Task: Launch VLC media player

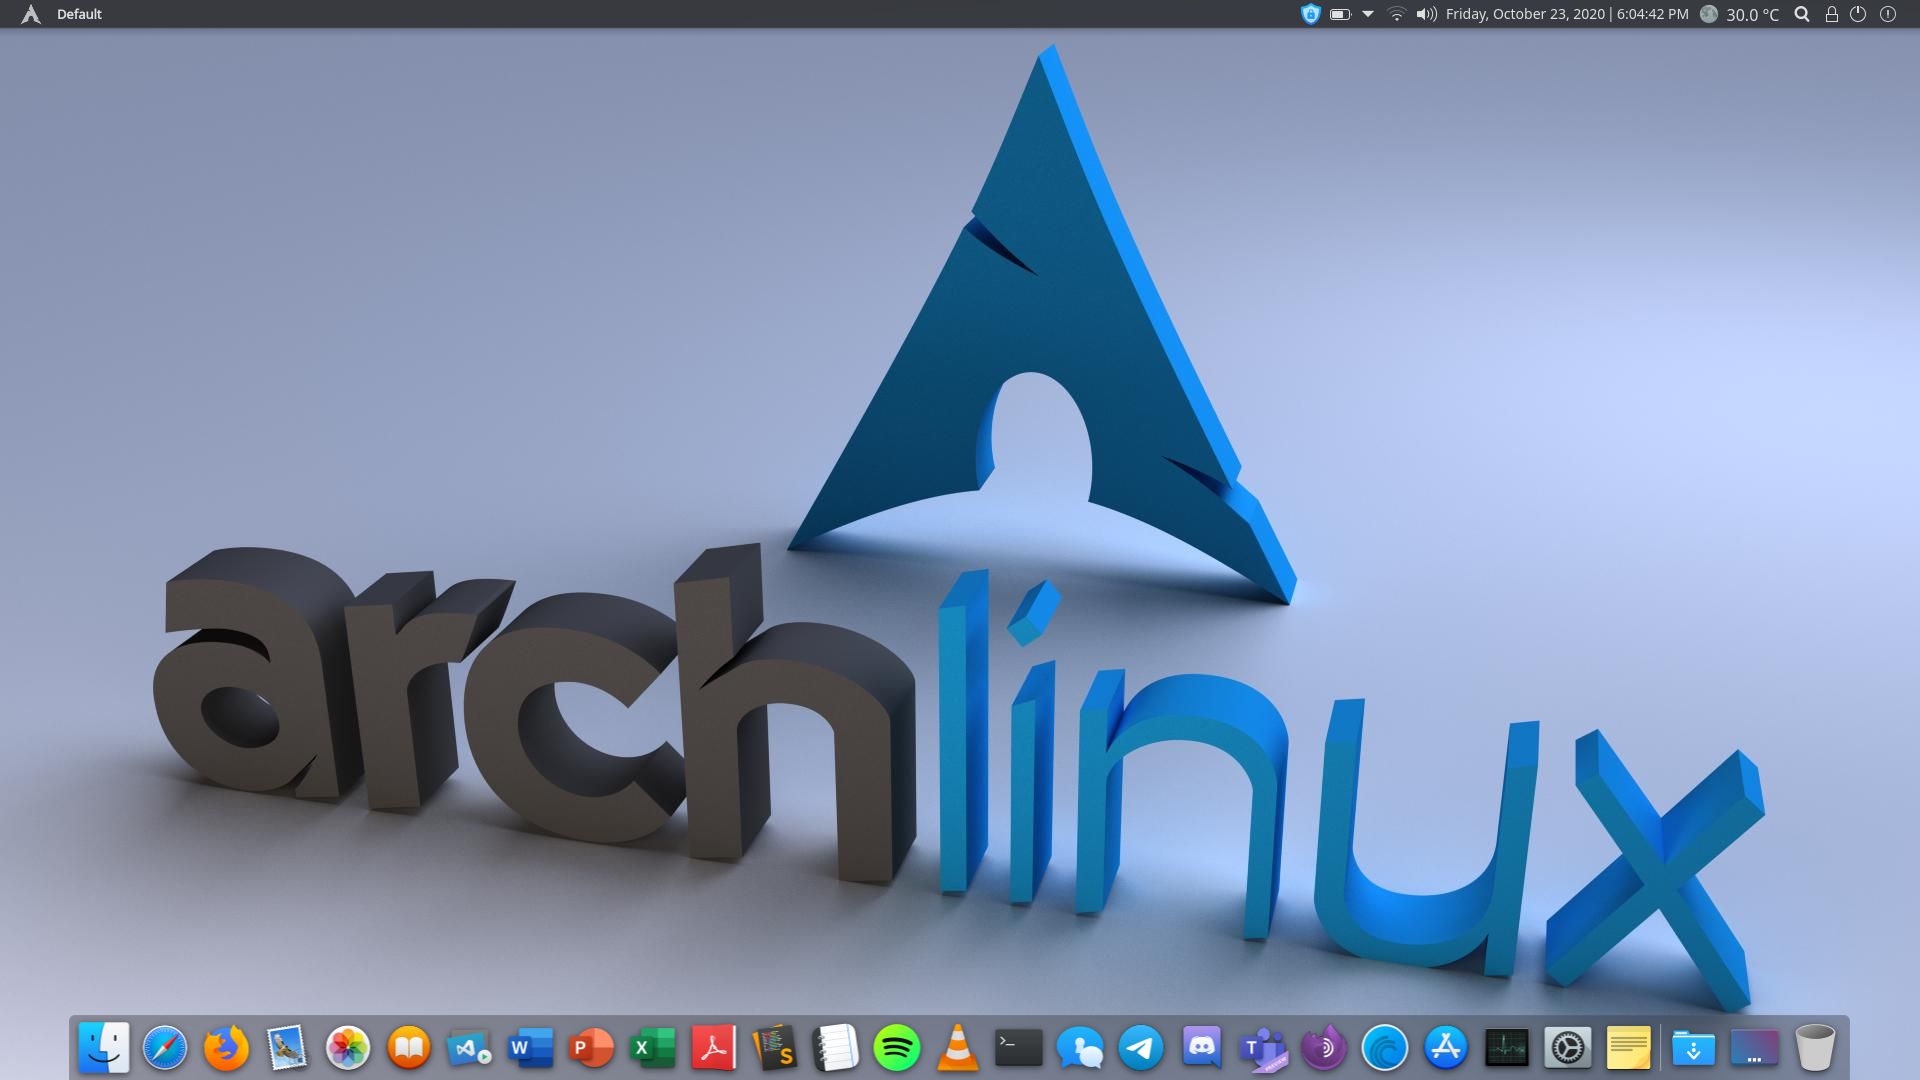Action: click(x=957, y=1048)
